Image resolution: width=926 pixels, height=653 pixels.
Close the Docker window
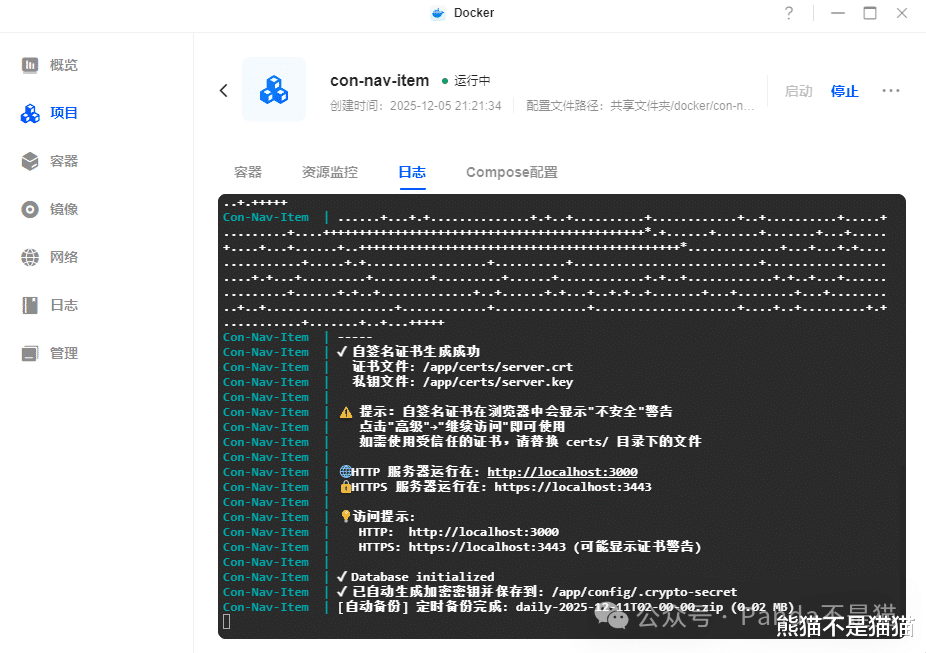[x=902, y=13]
